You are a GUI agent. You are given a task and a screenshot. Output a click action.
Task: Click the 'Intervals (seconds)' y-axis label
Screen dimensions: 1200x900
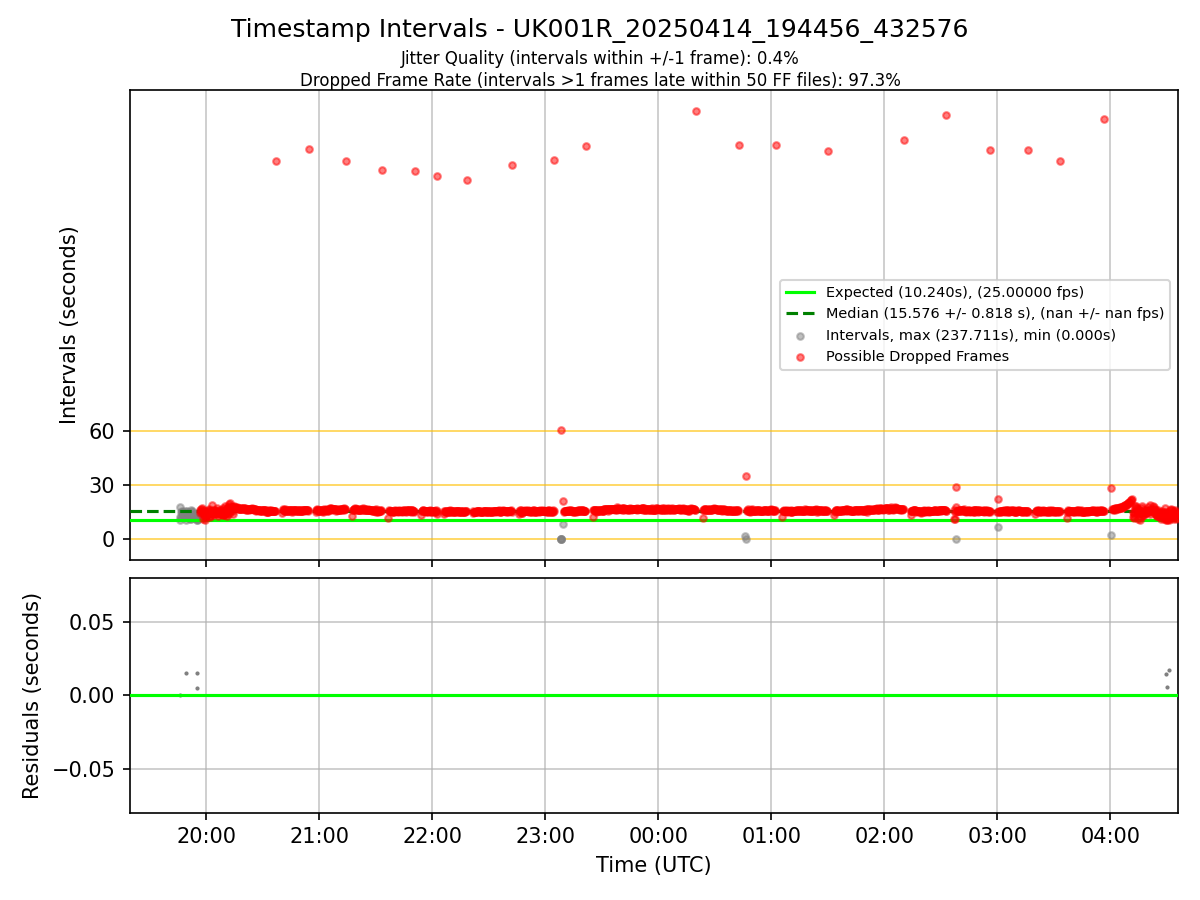pyautogui.click(x=68, y=325)
